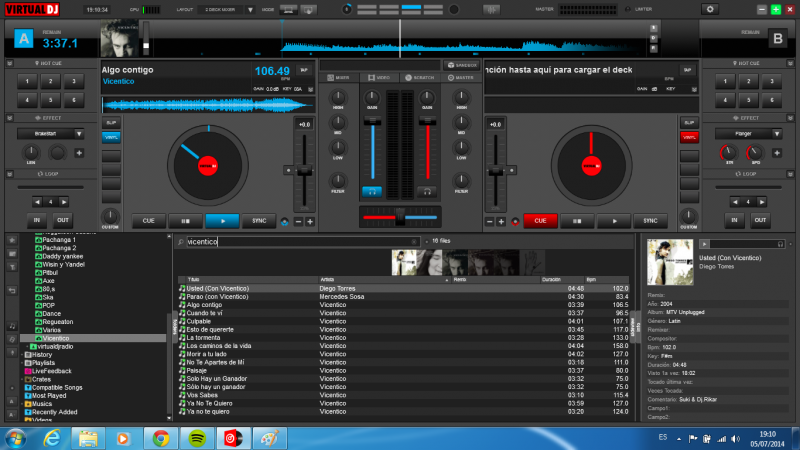Image resolution: width=800 pixels, height=450 pixels.
Task: Adjust deck A volume fader
Action: (372, 120)
